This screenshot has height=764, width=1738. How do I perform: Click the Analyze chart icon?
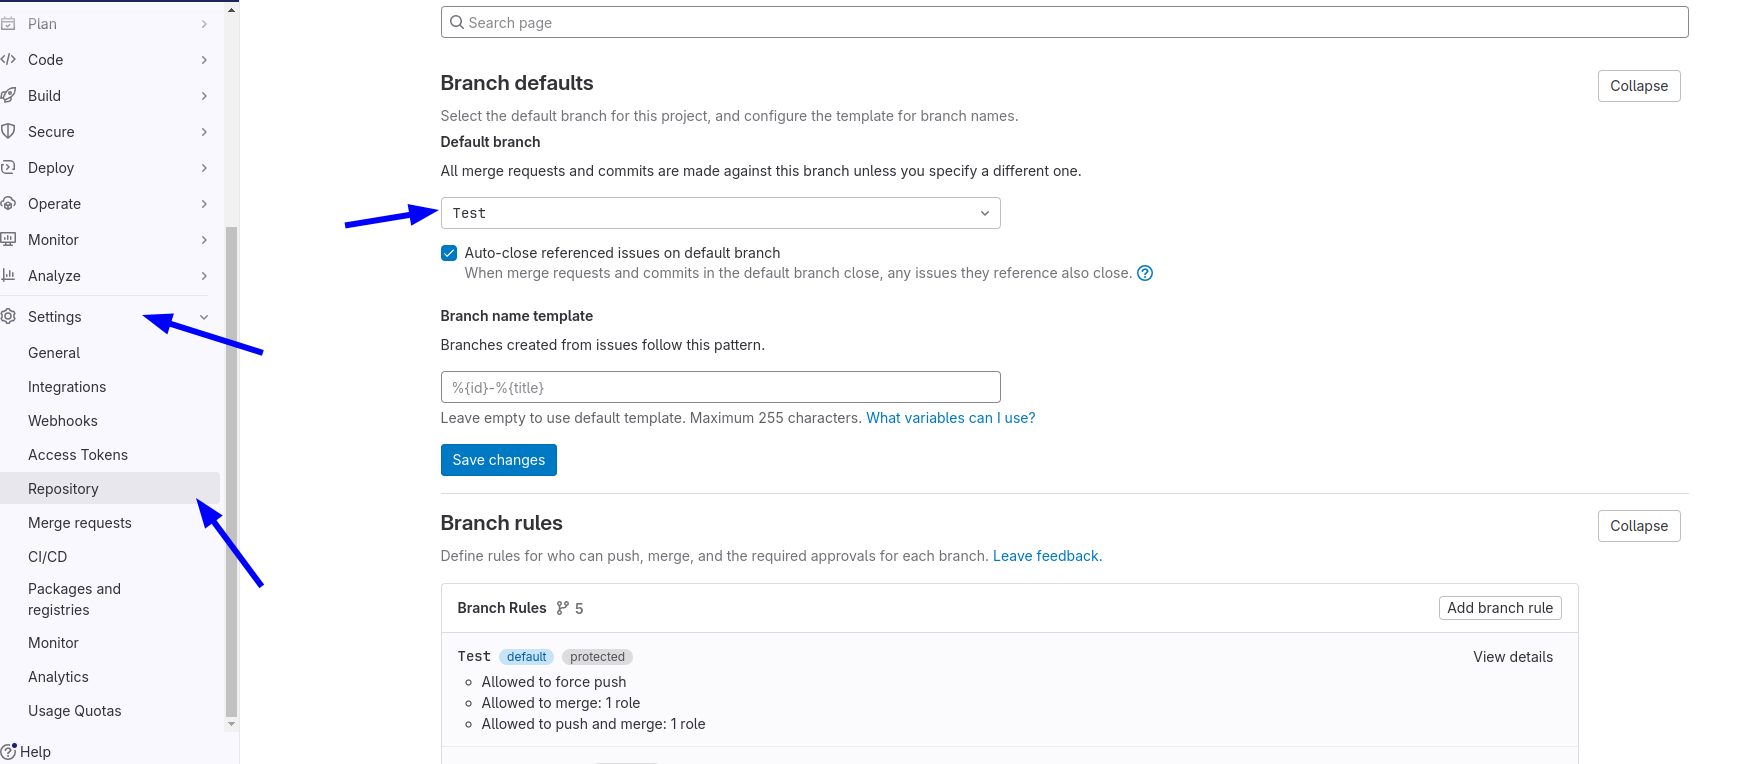tap(9, 276)
